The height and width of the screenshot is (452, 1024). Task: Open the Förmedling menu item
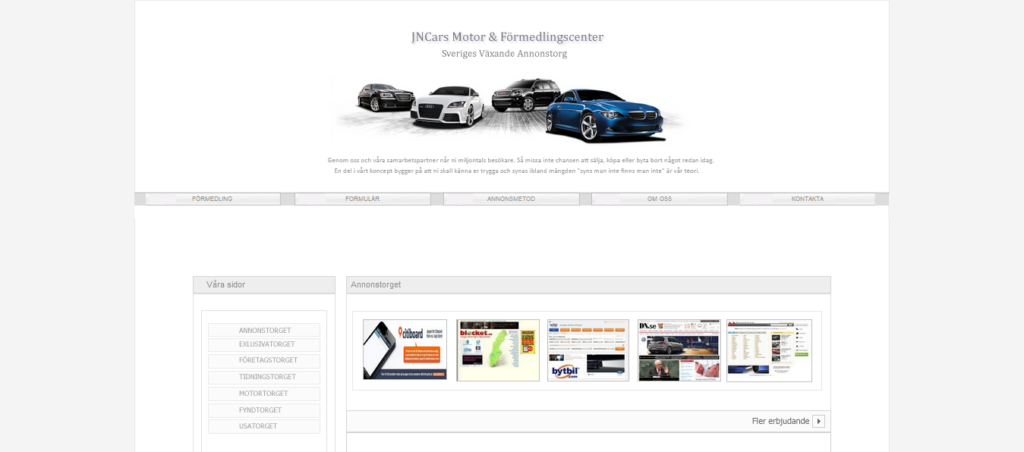coord(212,199)
